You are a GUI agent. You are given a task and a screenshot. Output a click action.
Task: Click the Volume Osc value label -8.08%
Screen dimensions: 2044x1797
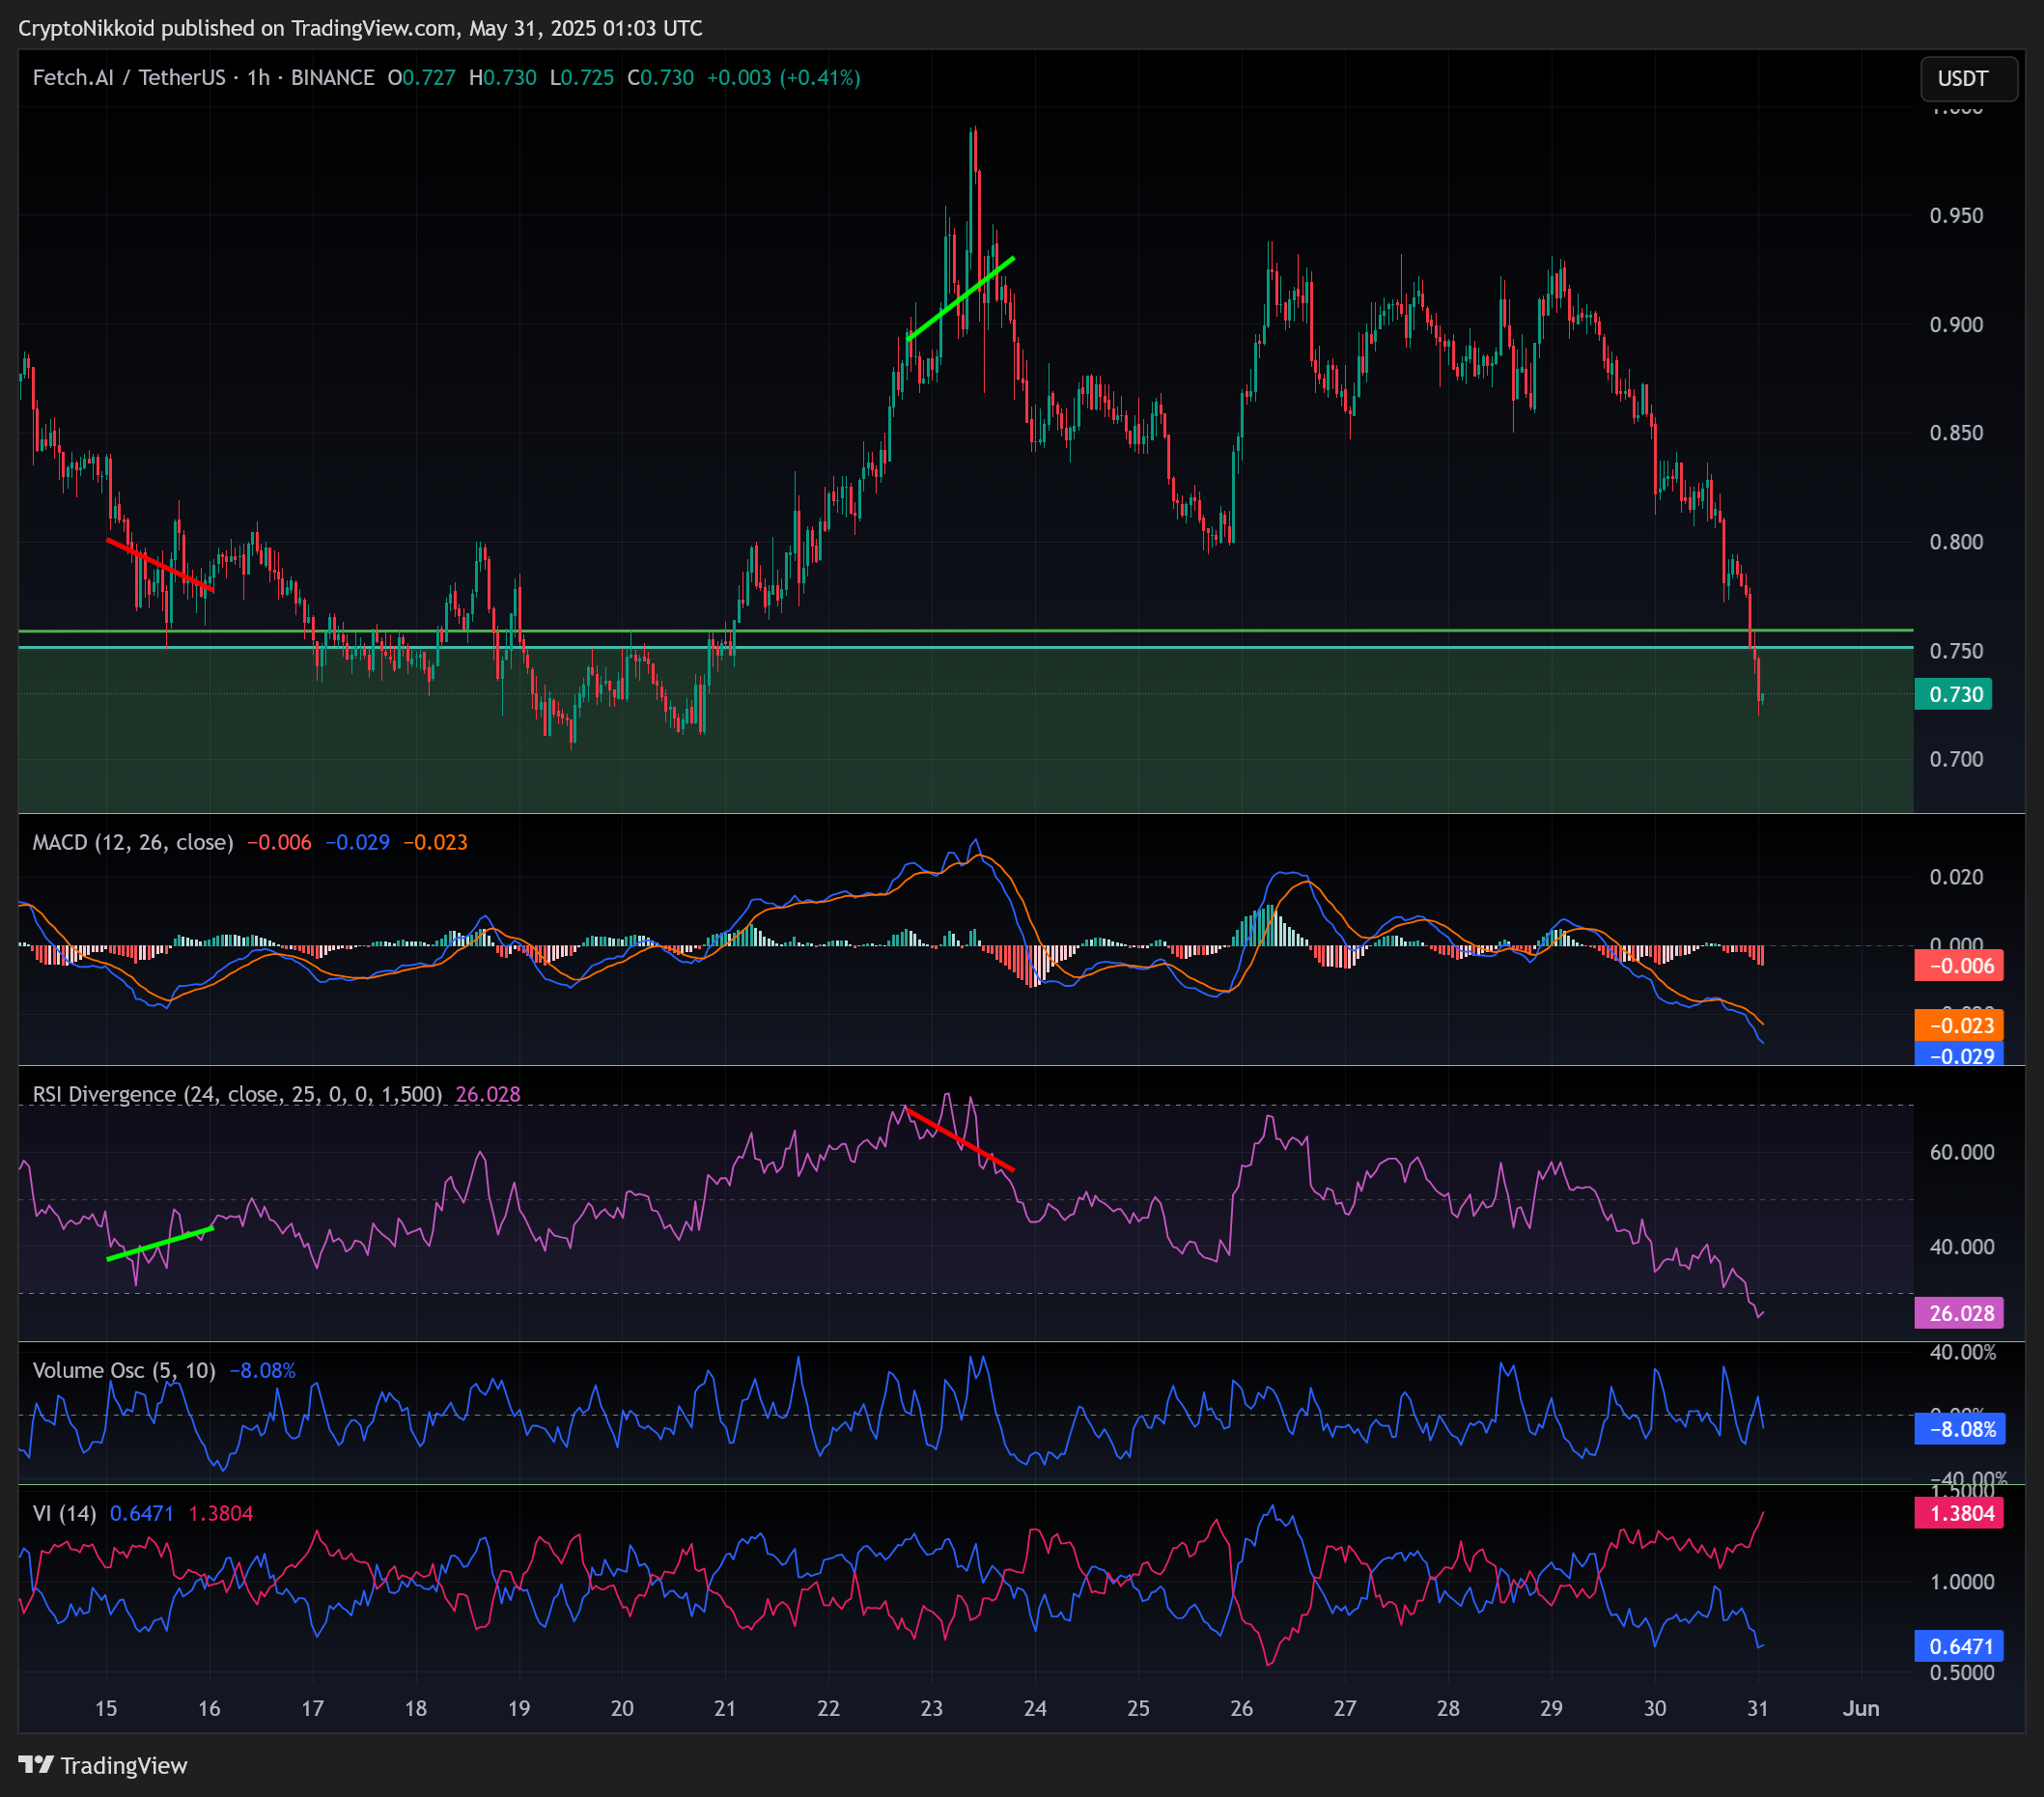point(1958,1429)
